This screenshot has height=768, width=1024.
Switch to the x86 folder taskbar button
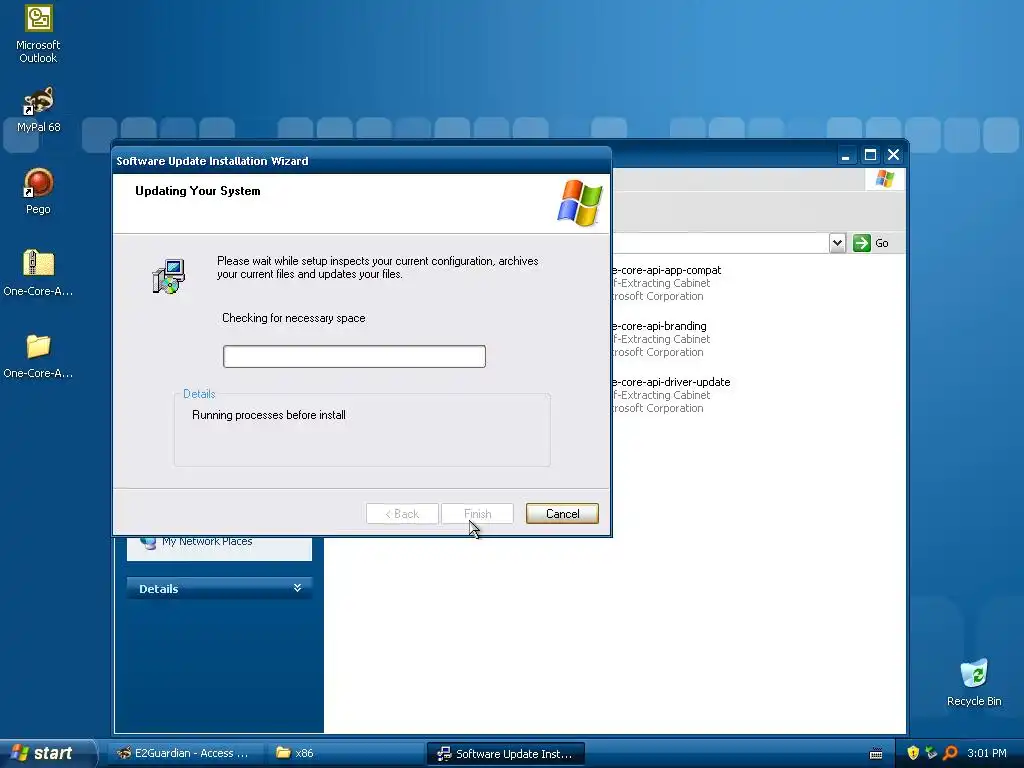coord(346,753)
